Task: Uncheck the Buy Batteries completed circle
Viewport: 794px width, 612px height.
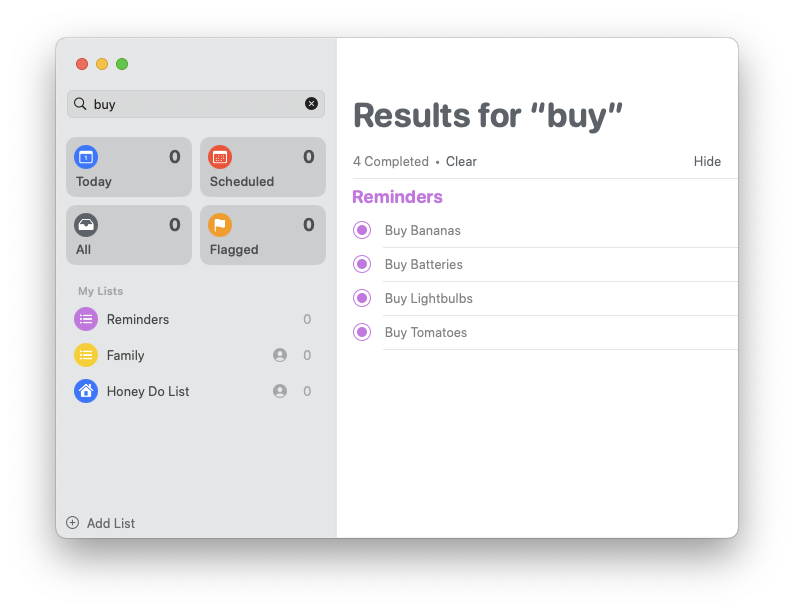Action: coord(362,264)
